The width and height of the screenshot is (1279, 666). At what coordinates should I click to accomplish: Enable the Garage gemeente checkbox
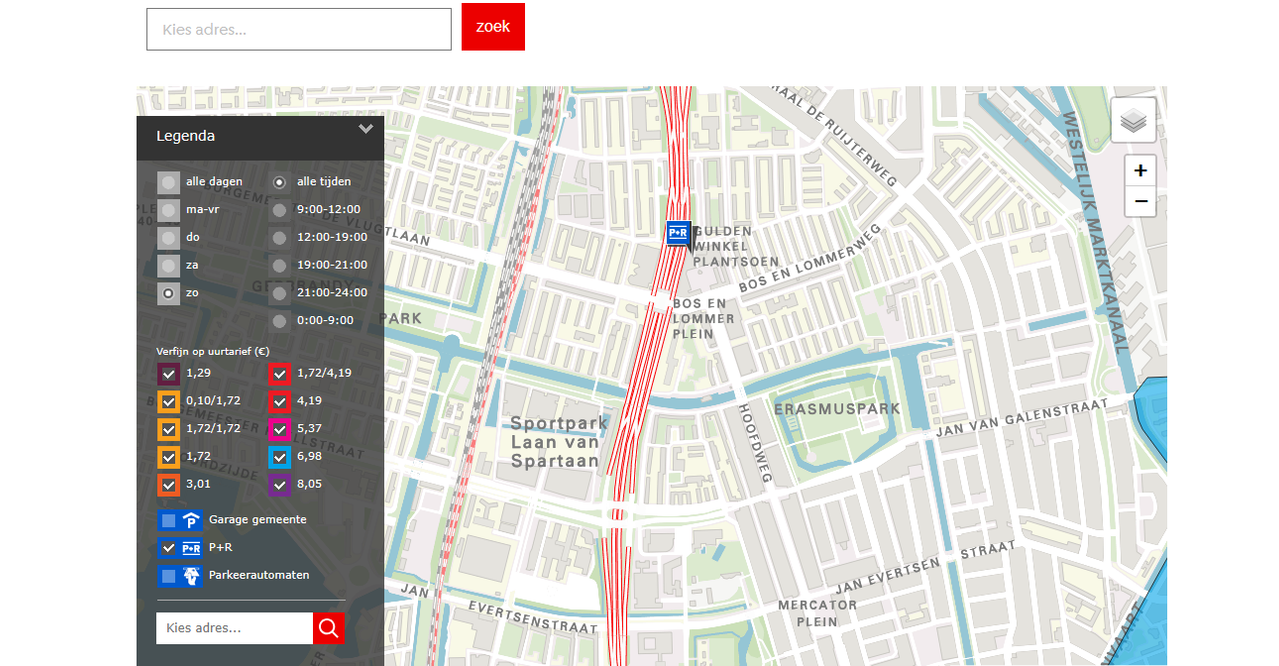click(x=168, y=520)
